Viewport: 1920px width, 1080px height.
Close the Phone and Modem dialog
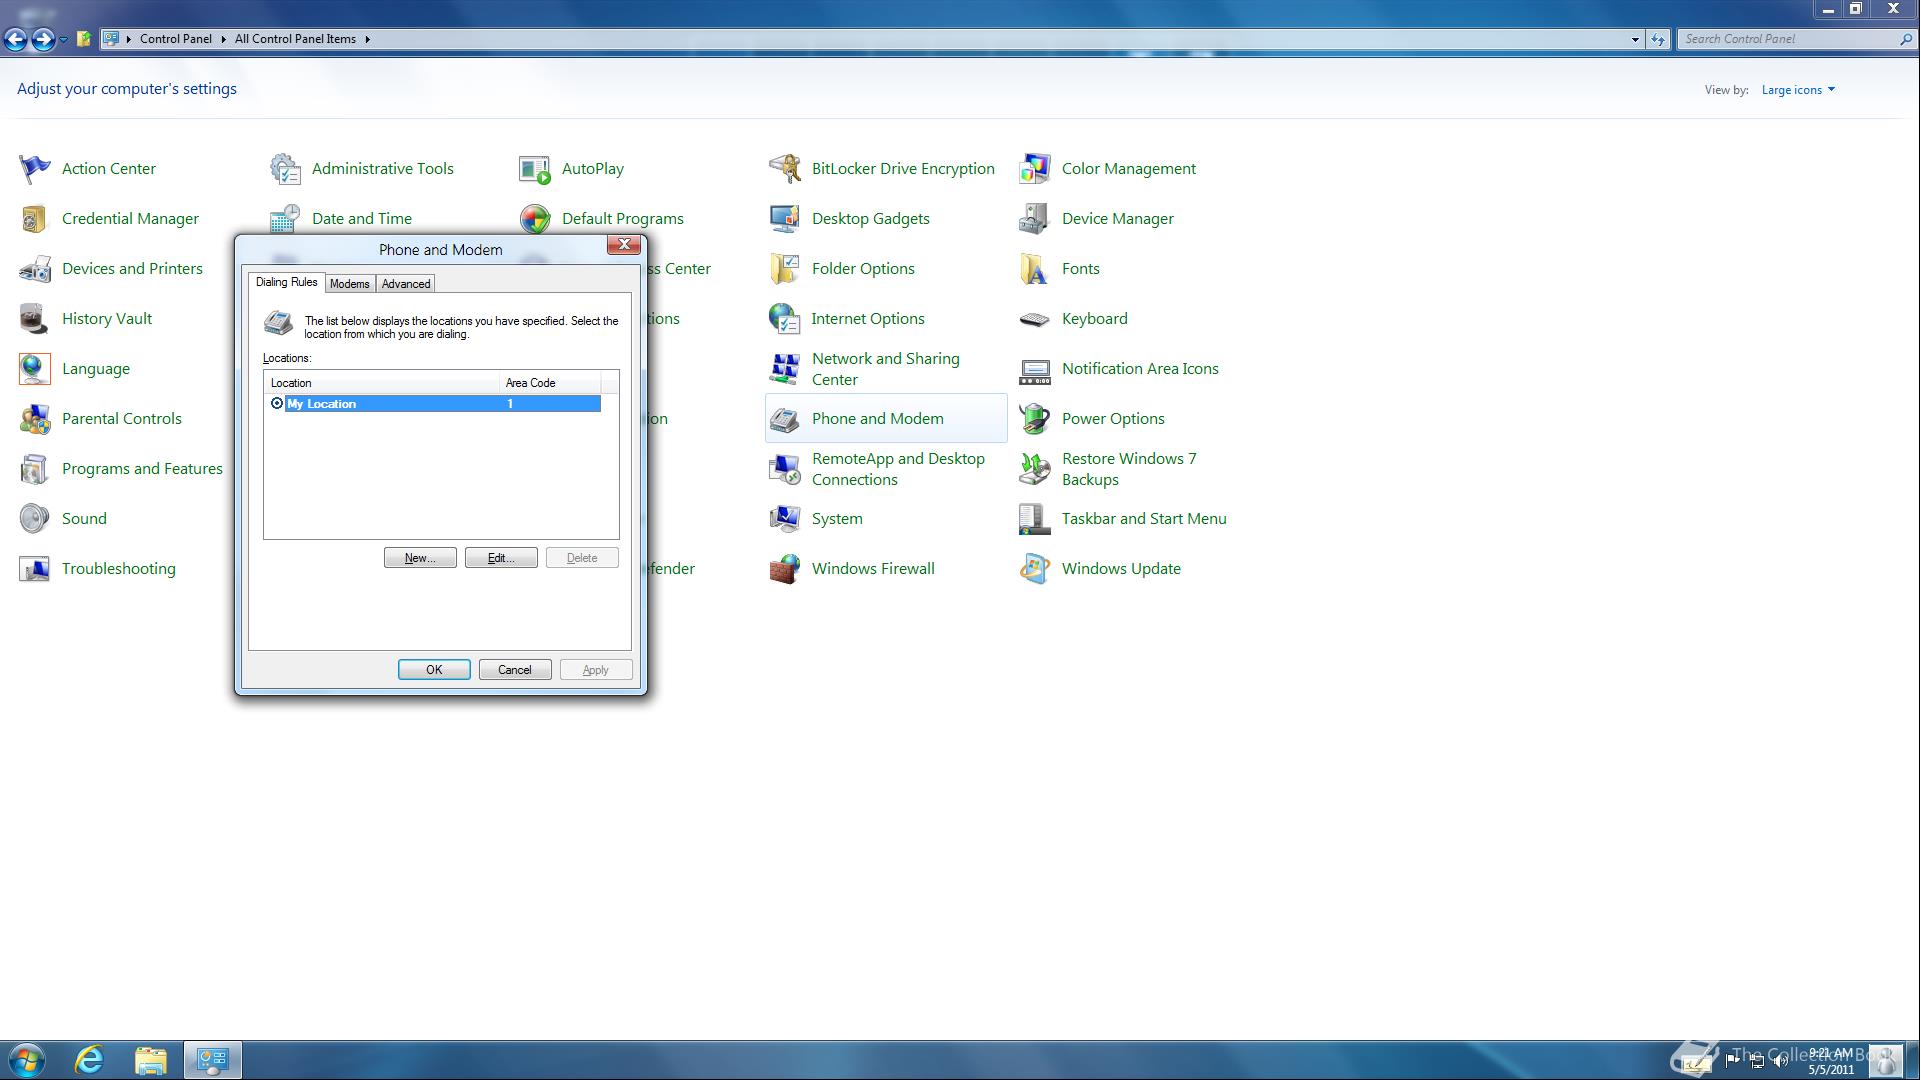(624, 245)
